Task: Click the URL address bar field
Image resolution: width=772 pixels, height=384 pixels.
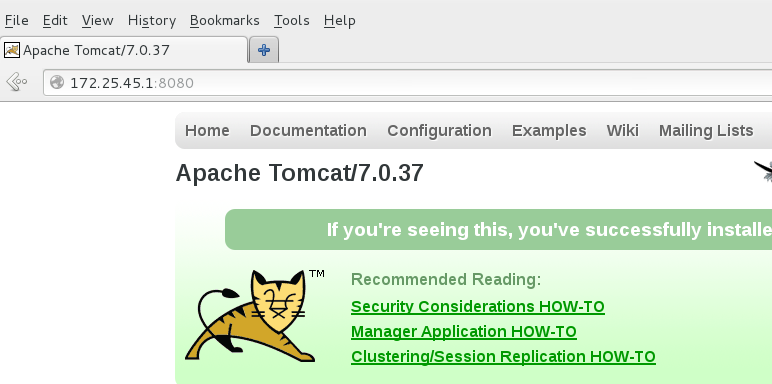Action: [408, 82]
